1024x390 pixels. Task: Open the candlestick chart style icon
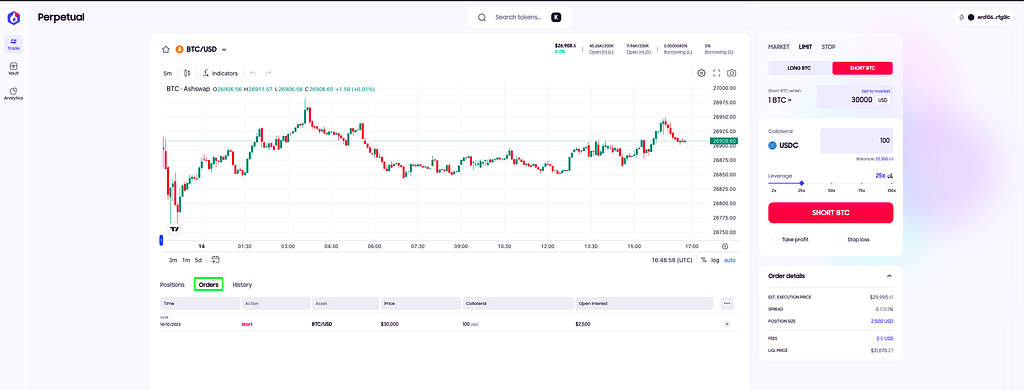[x=187, y=73]
